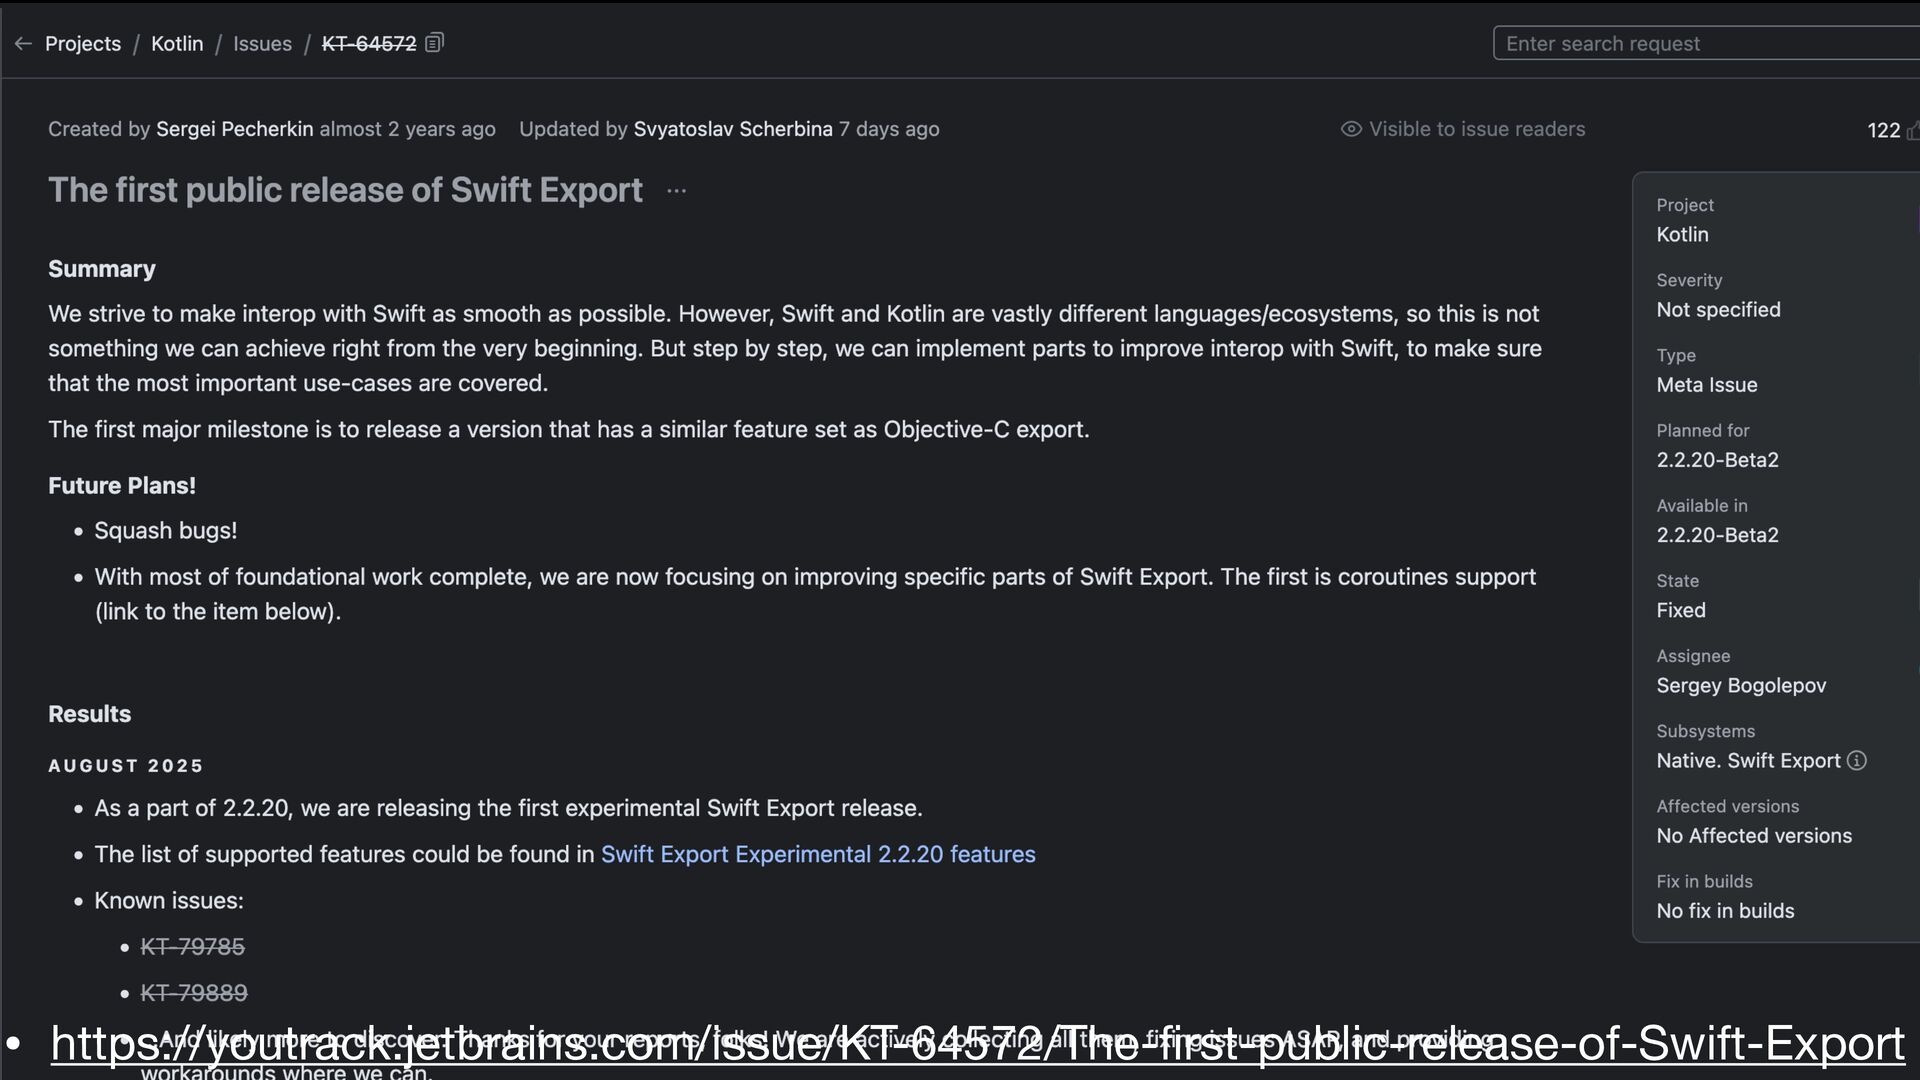This screenshot has height=1080, width=1920.
Task: Open Planned for 2.2.20-Beta2 field
Action: (1717, 460)
